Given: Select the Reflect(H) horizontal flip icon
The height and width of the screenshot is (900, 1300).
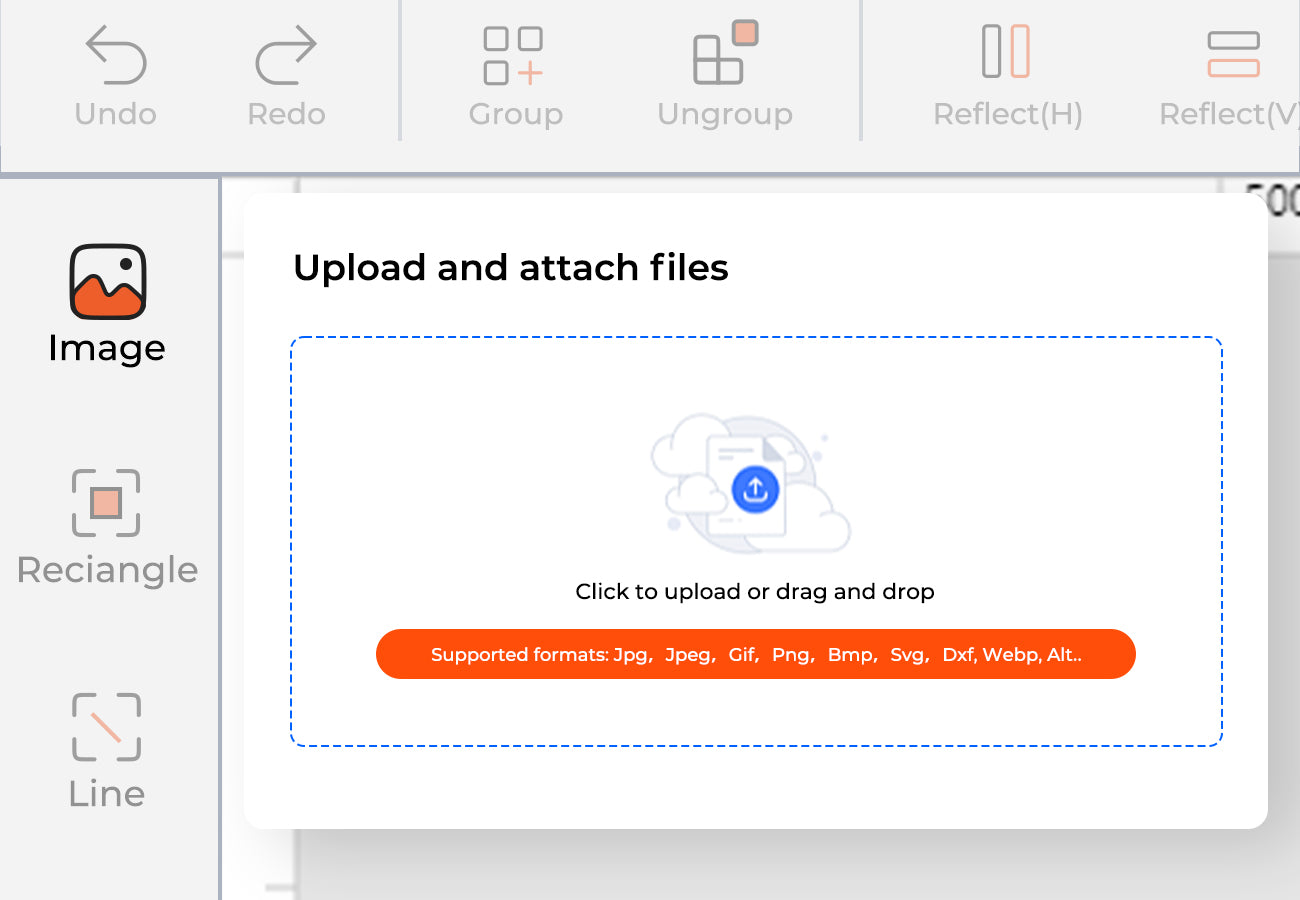Looking at the screenshot, I should (x=1006, y=52).
